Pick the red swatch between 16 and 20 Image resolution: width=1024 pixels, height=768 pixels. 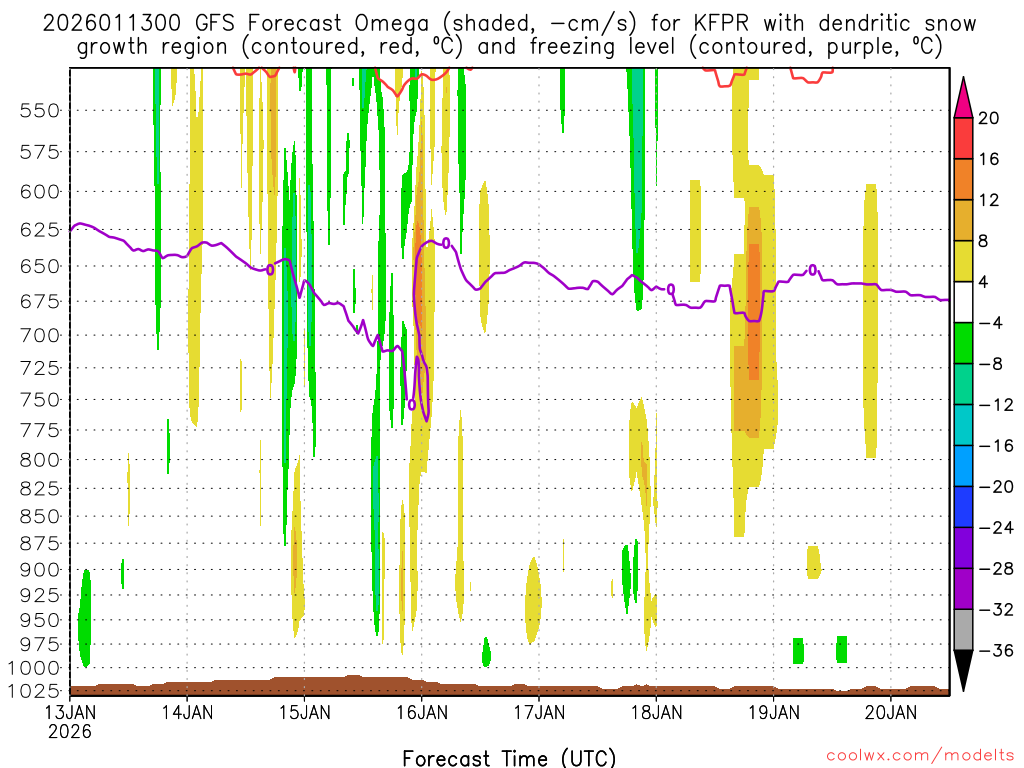tap(964, 138)
